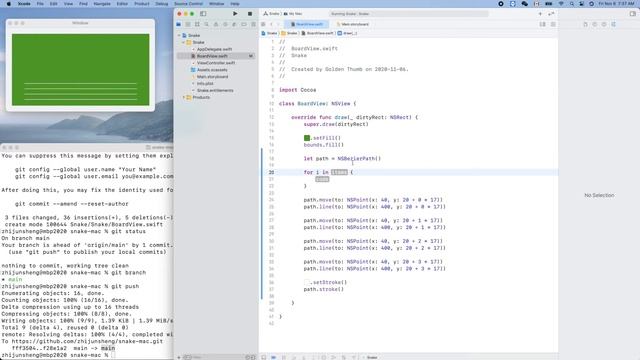Toggle the inspector panel on the right
The width and height of the screenshot is (640, 360).
(x=632, y=14)
